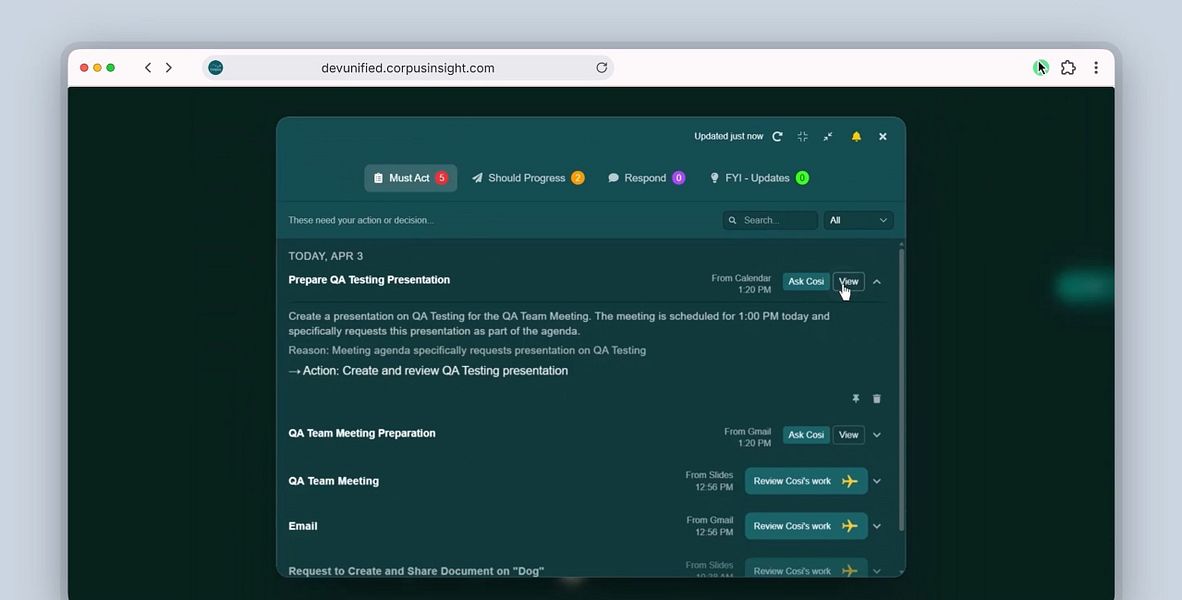The image size is (1182, 600).
Task: Click the Reason: Meeting agenda line
Action: (x=467, y=351)
